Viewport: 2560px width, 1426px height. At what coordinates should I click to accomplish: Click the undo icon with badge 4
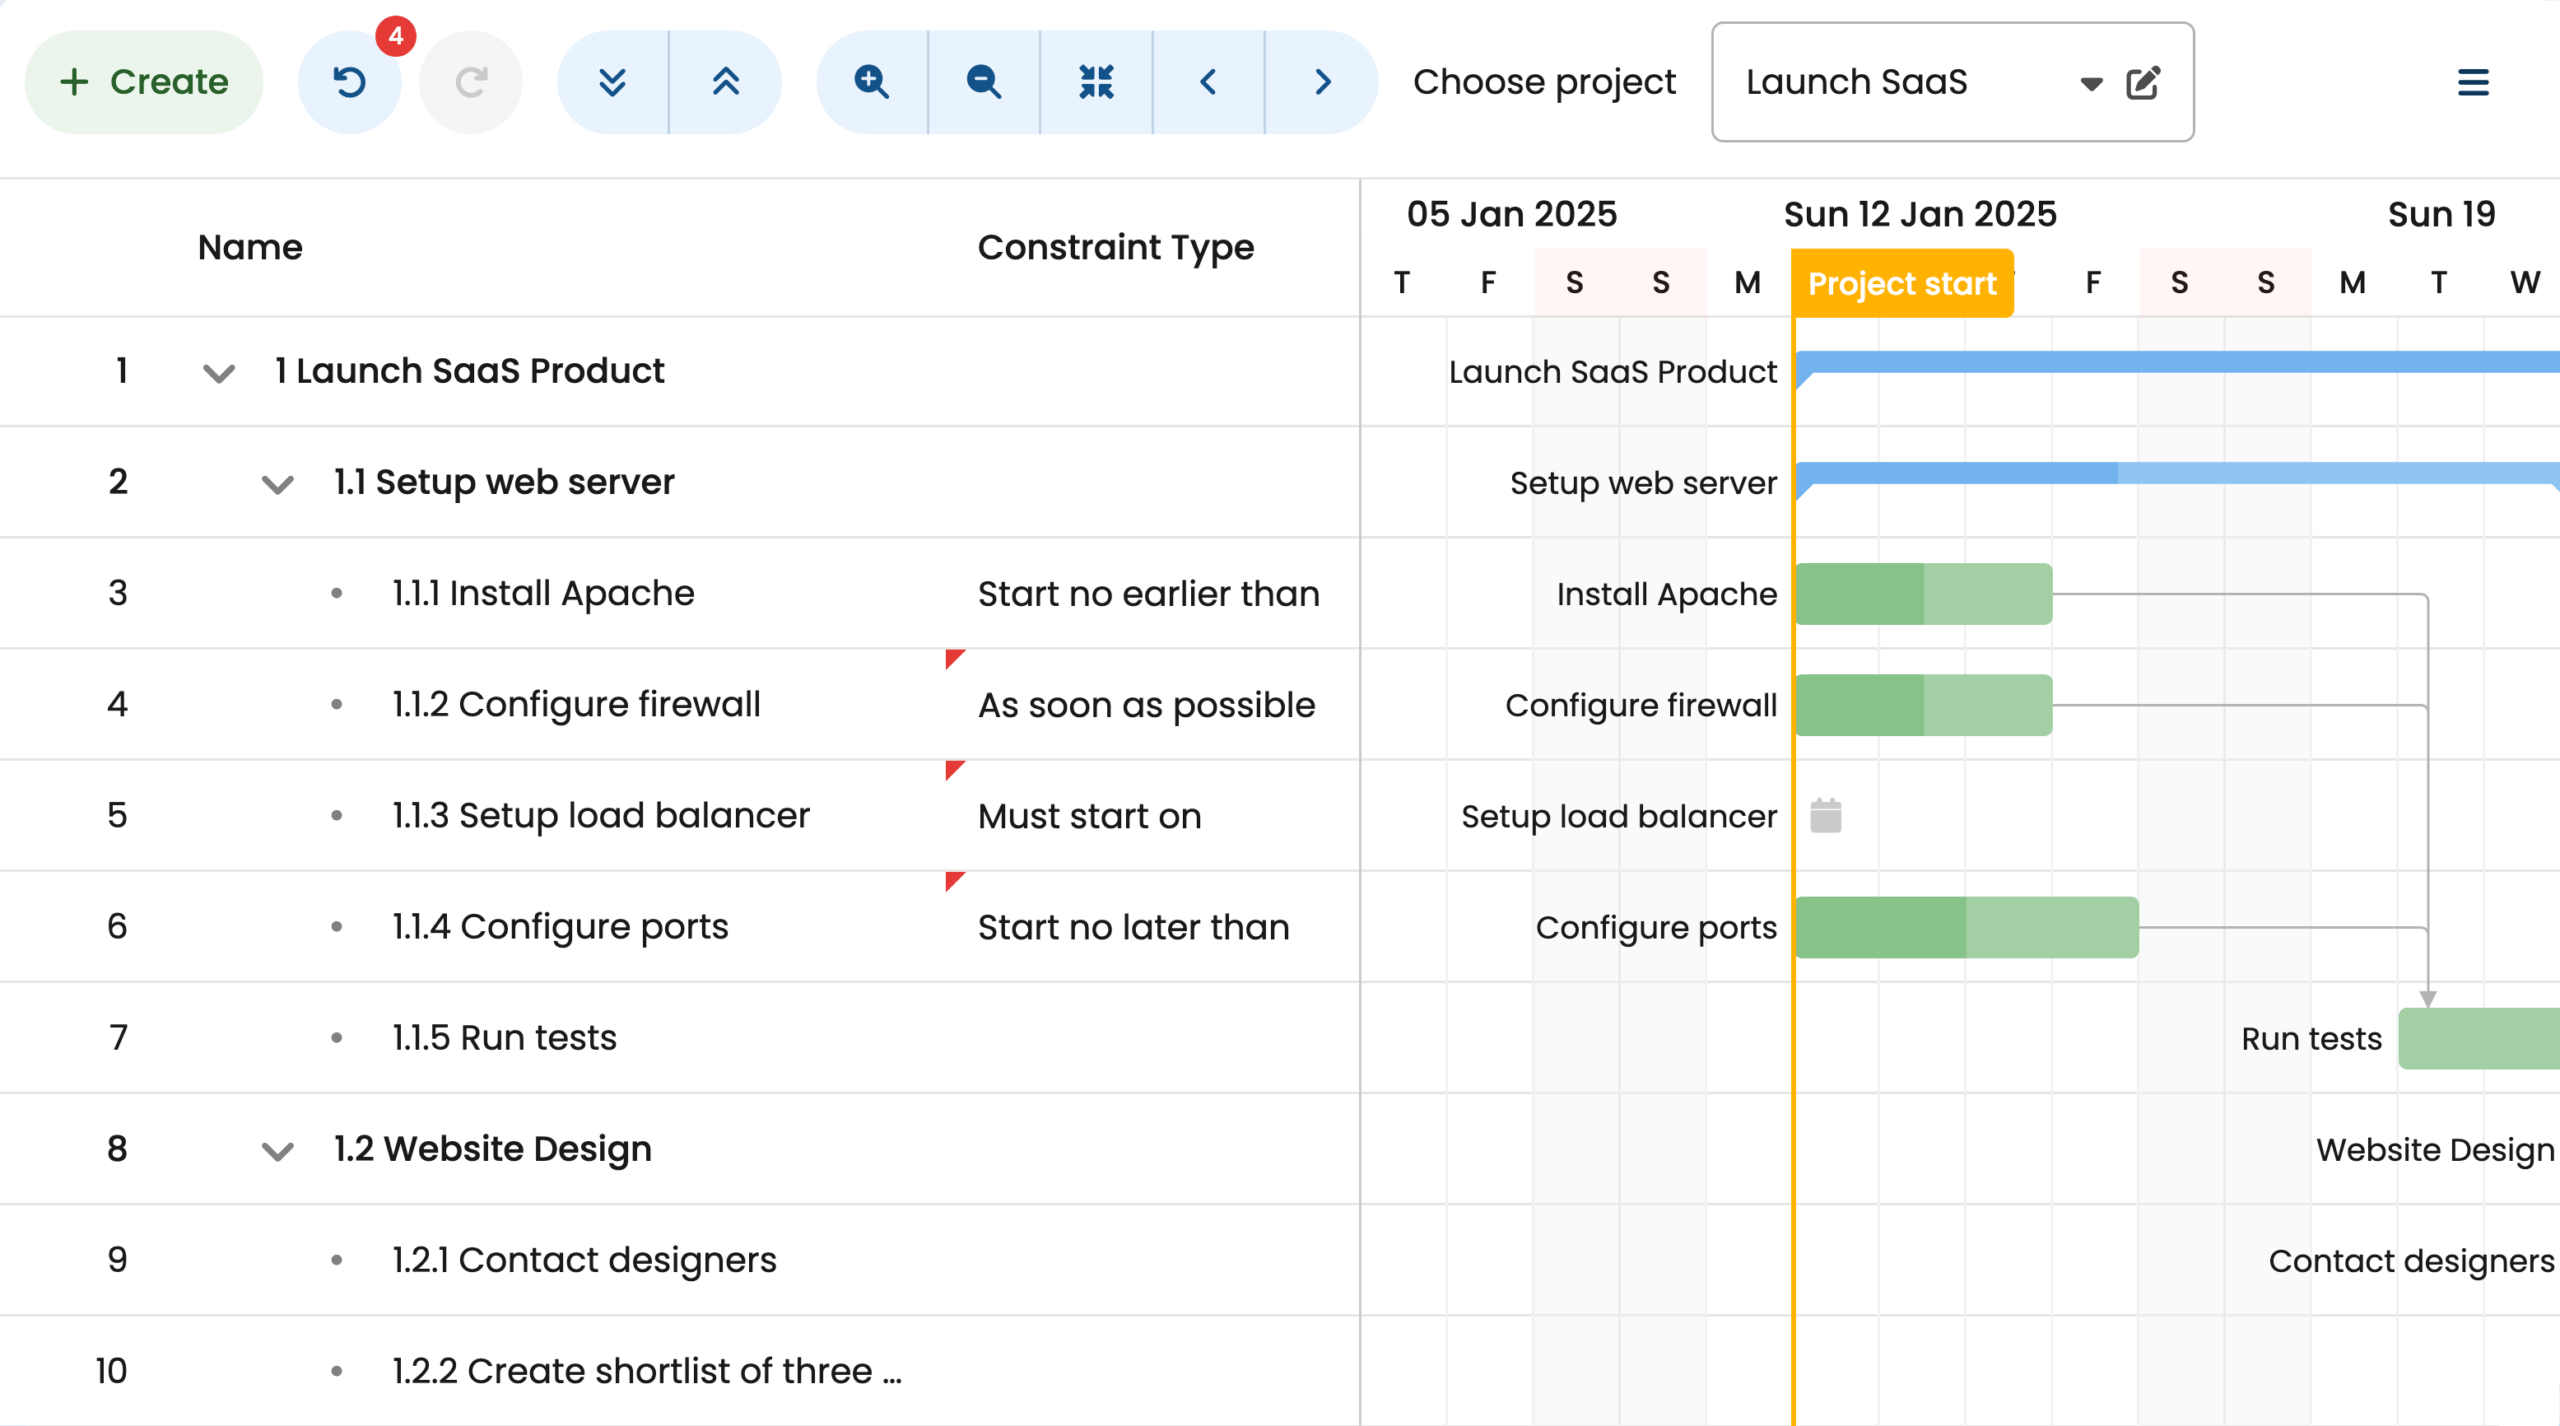click(349, 82)
